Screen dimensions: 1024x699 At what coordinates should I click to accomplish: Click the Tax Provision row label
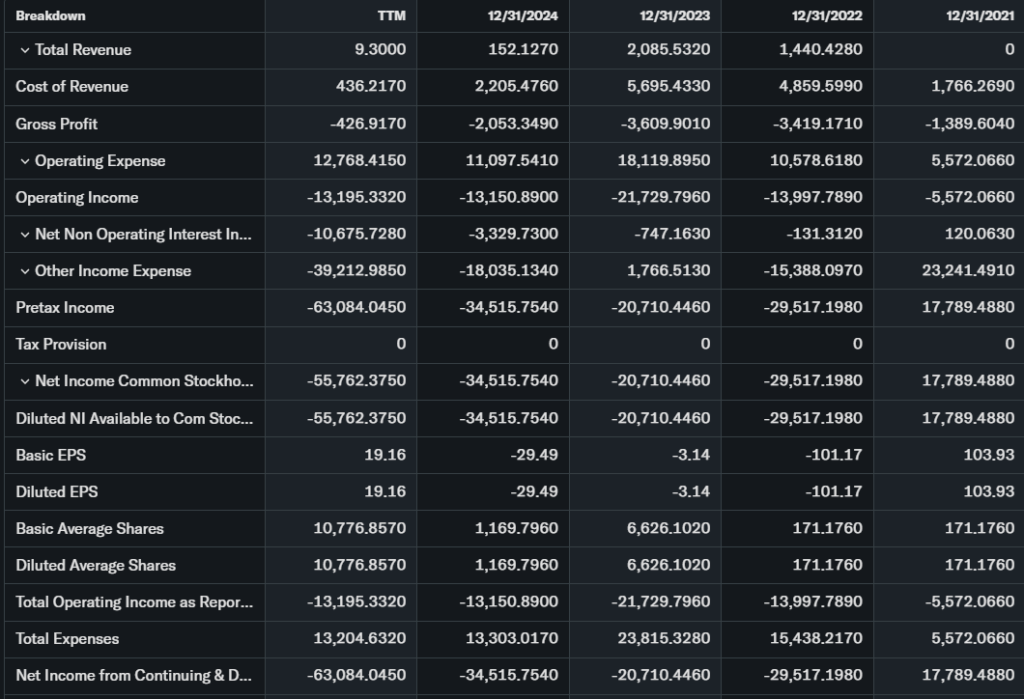[x=61, y=344]
